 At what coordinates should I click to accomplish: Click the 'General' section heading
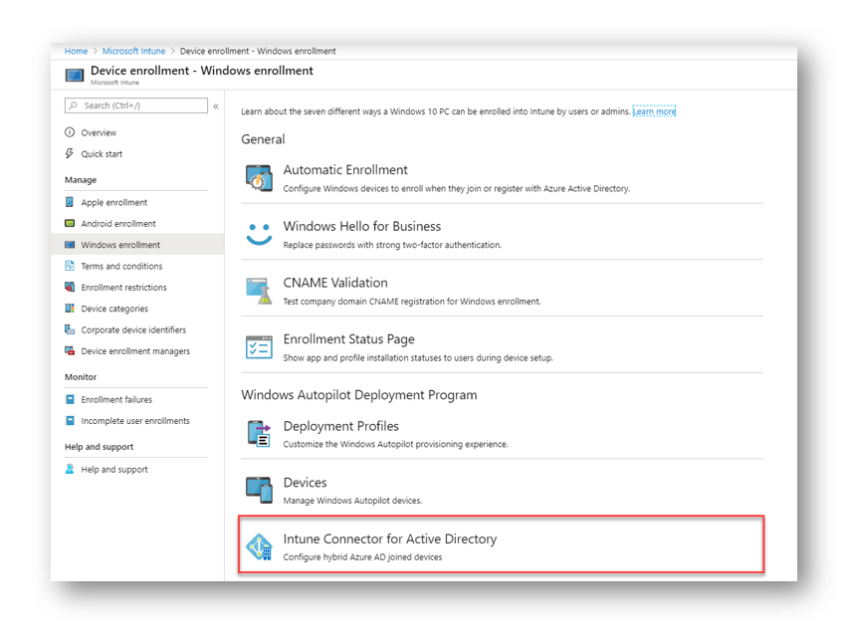pos(263,139)
